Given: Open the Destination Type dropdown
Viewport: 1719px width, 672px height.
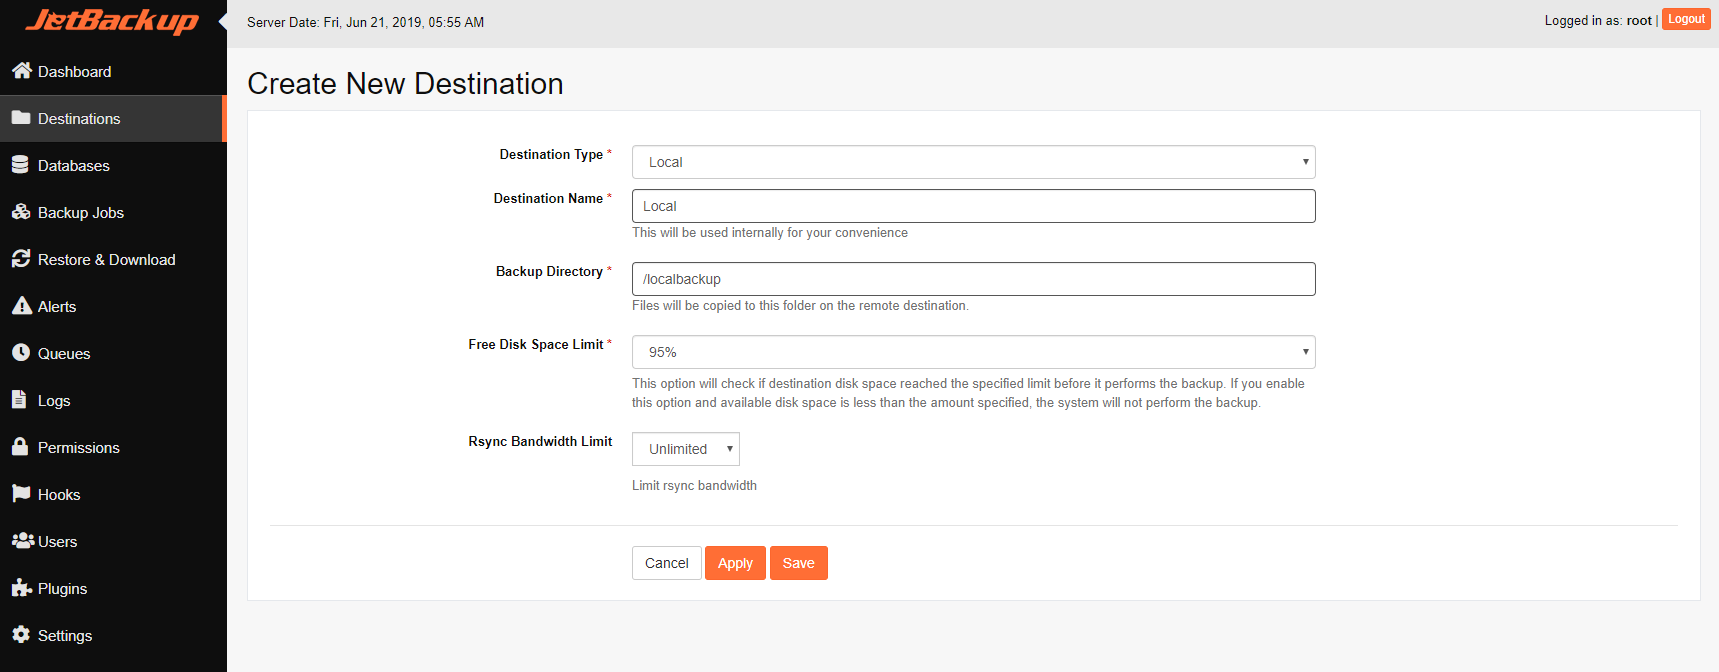Looking at the screenshot, I should tap(973, 162).
